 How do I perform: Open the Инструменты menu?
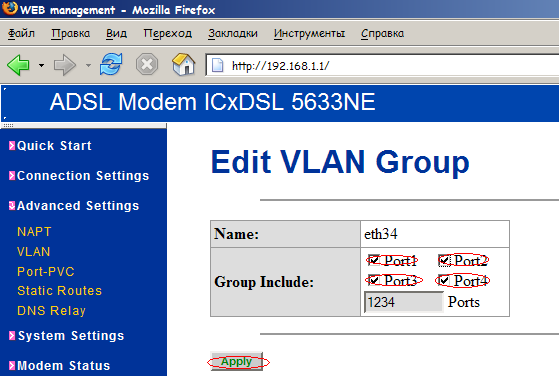click(x=309, y=33)
